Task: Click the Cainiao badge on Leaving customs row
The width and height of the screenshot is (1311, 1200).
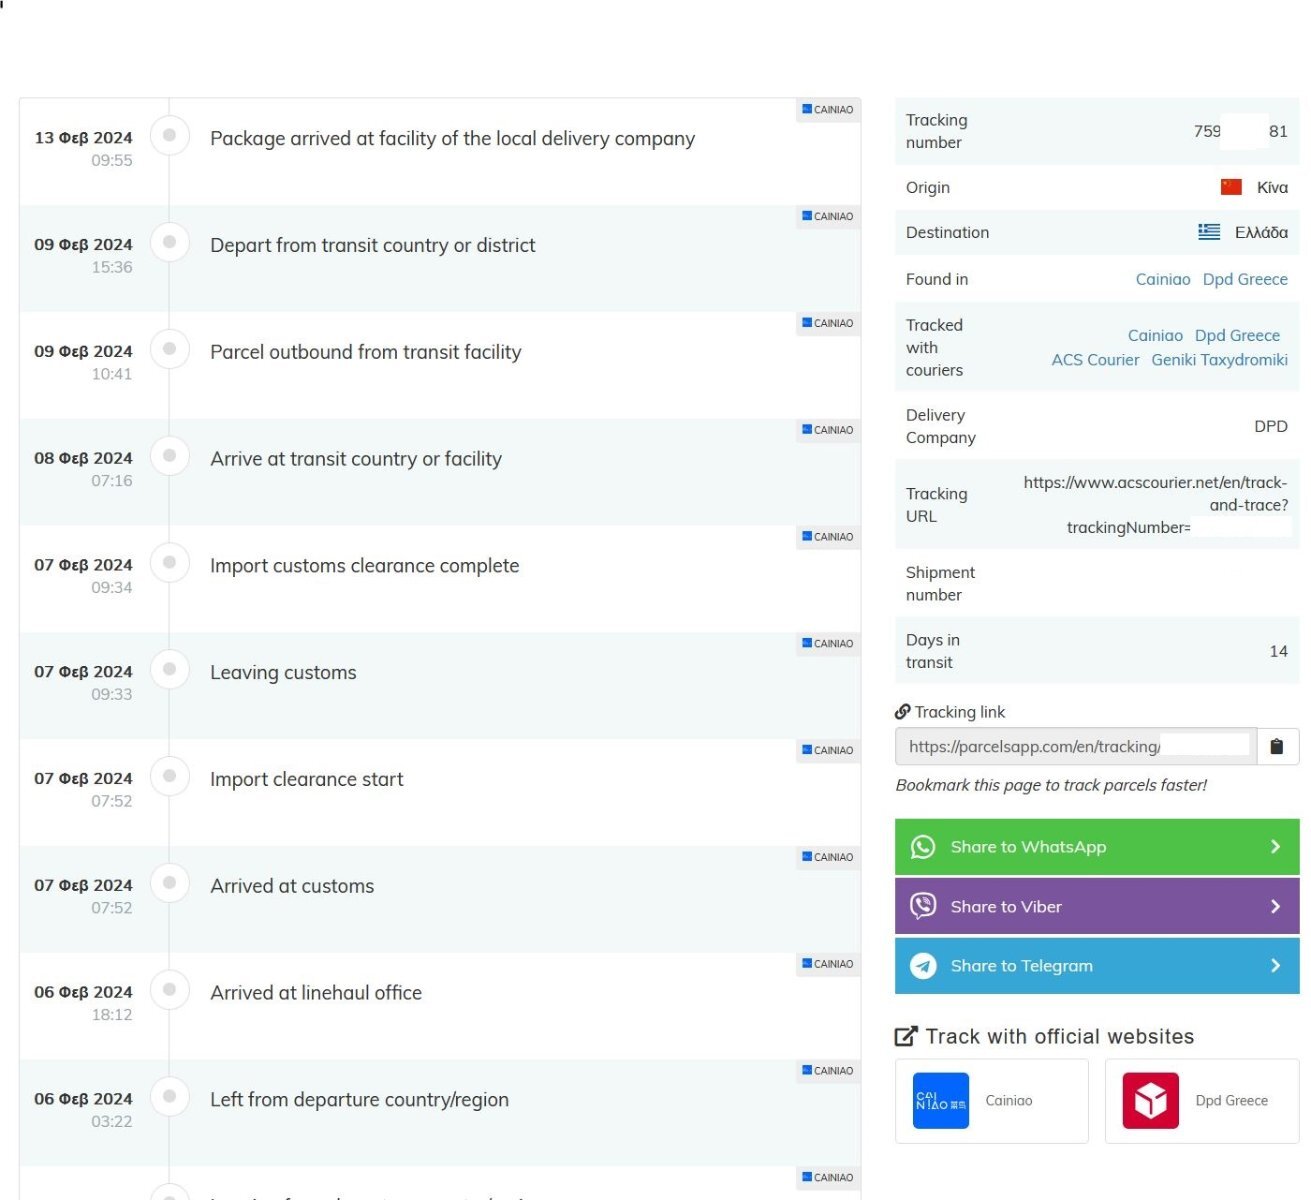Action: pyautogui.click(x=828, y=643)
